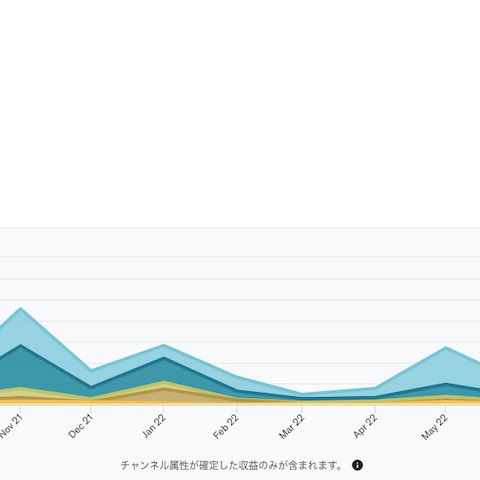The height and width of the screenshot is (480, 480).
Task: Click the 'Feb 22' axis label
Action: click(226, 426)
